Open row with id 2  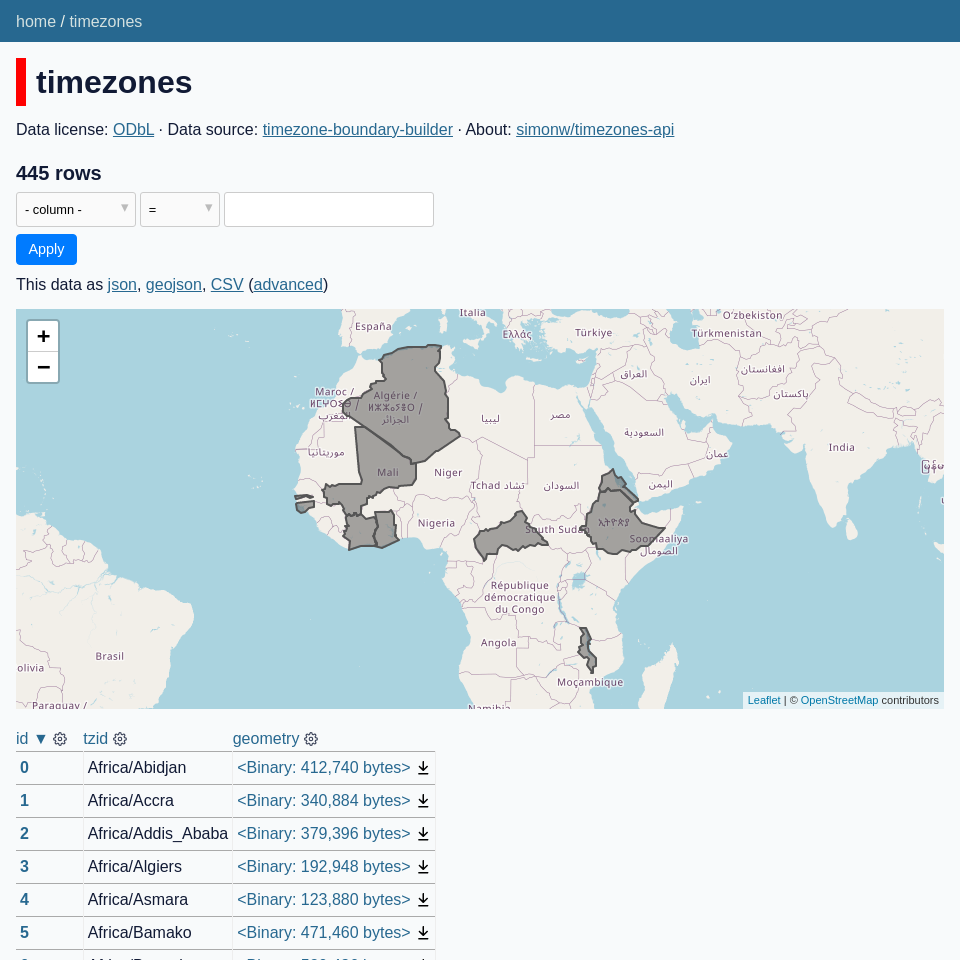24,834
